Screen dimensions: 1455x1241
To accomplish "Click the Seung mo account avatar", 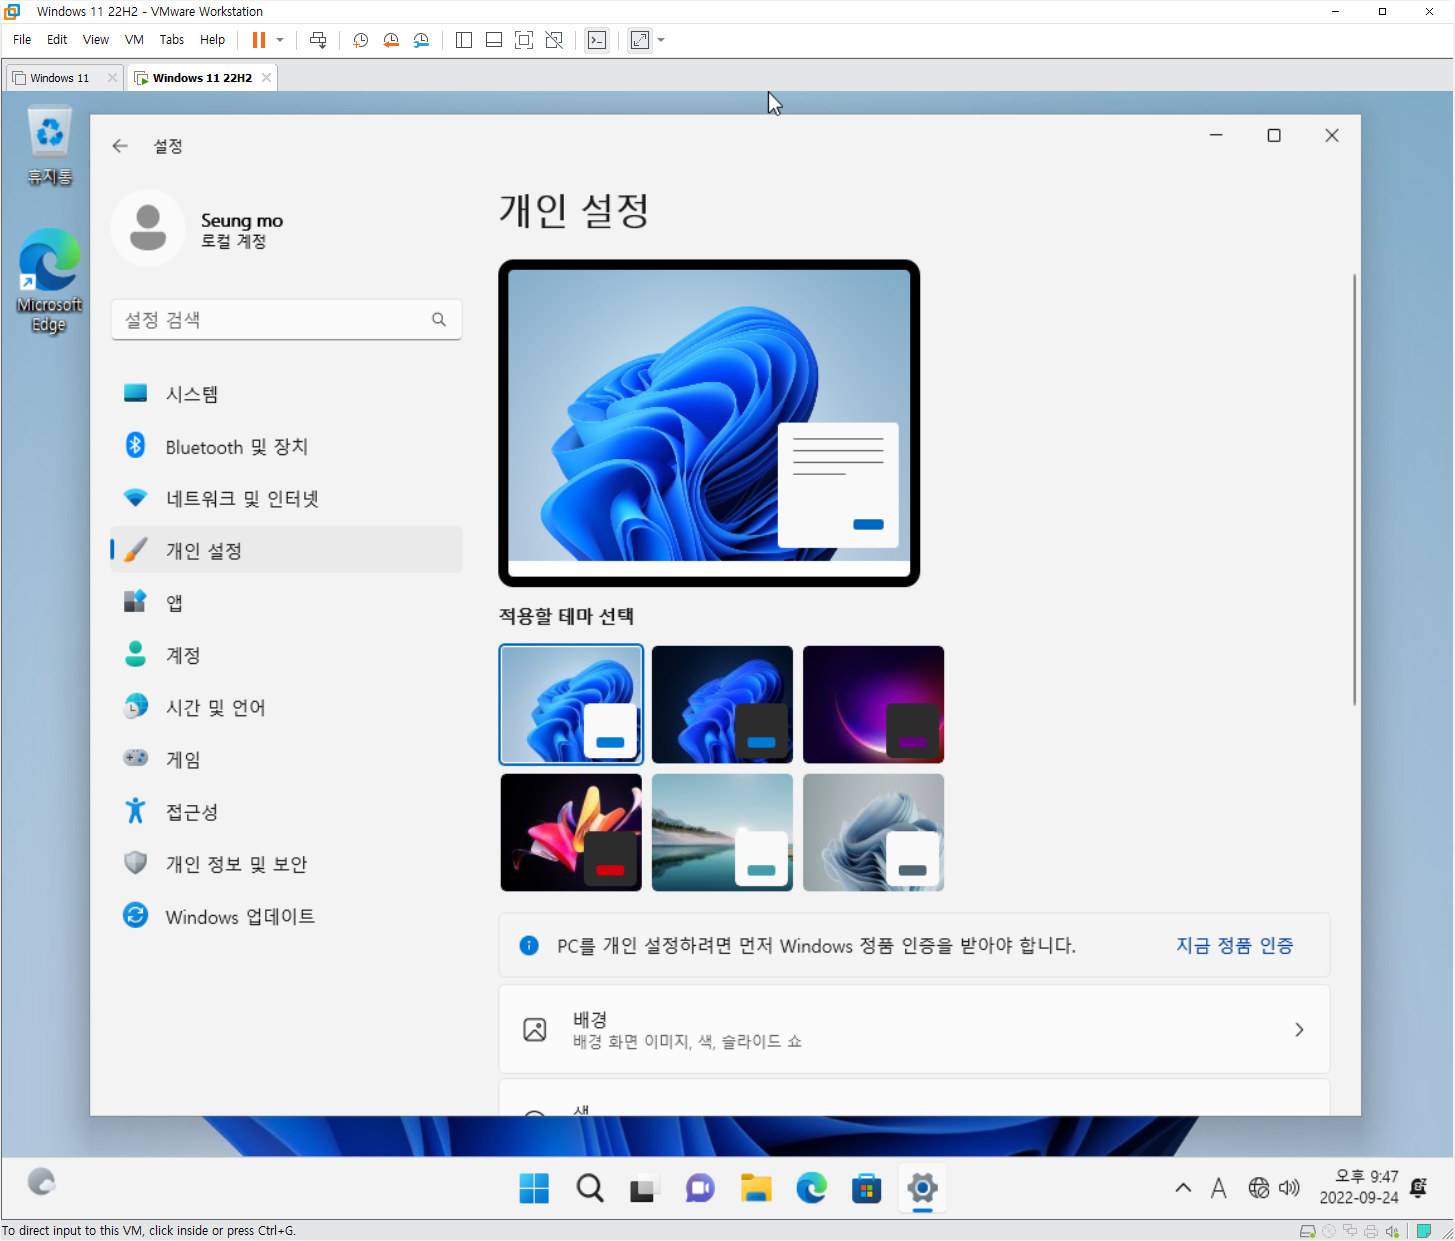I will point(148,228).
